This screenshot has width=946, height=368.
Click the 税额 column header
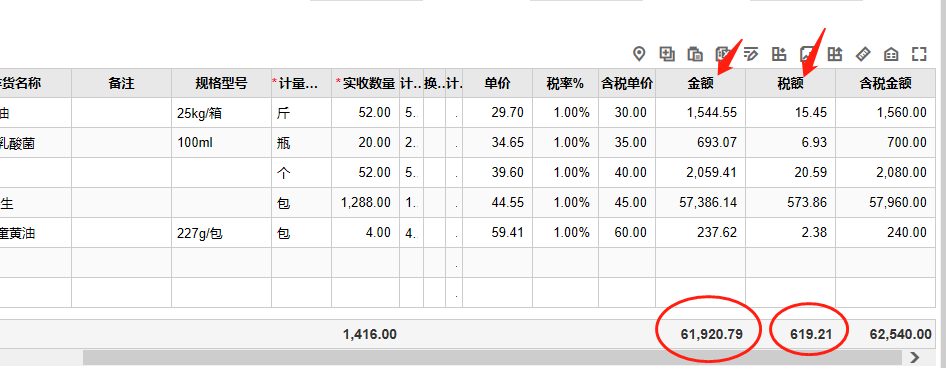(790, 83)
